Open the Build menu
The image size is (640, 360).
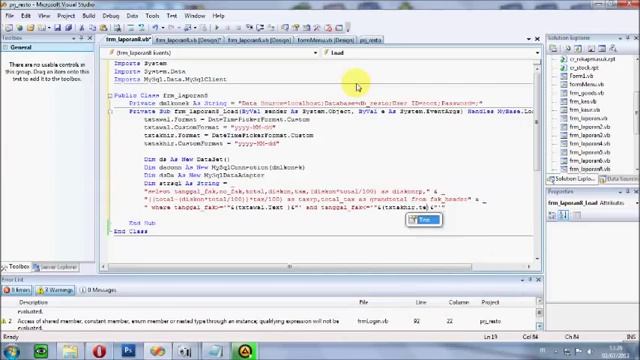pyautogui.click(x=89, y=16)
